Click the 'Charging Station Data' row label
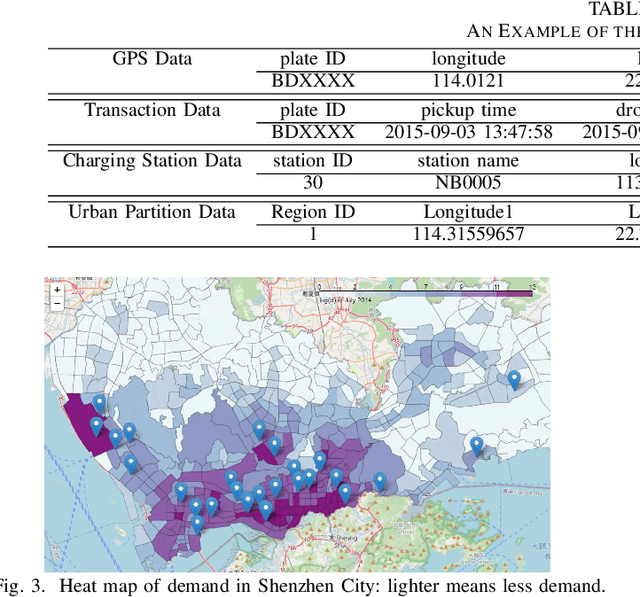This screenshot has height=597, width=640. point(152,160)
